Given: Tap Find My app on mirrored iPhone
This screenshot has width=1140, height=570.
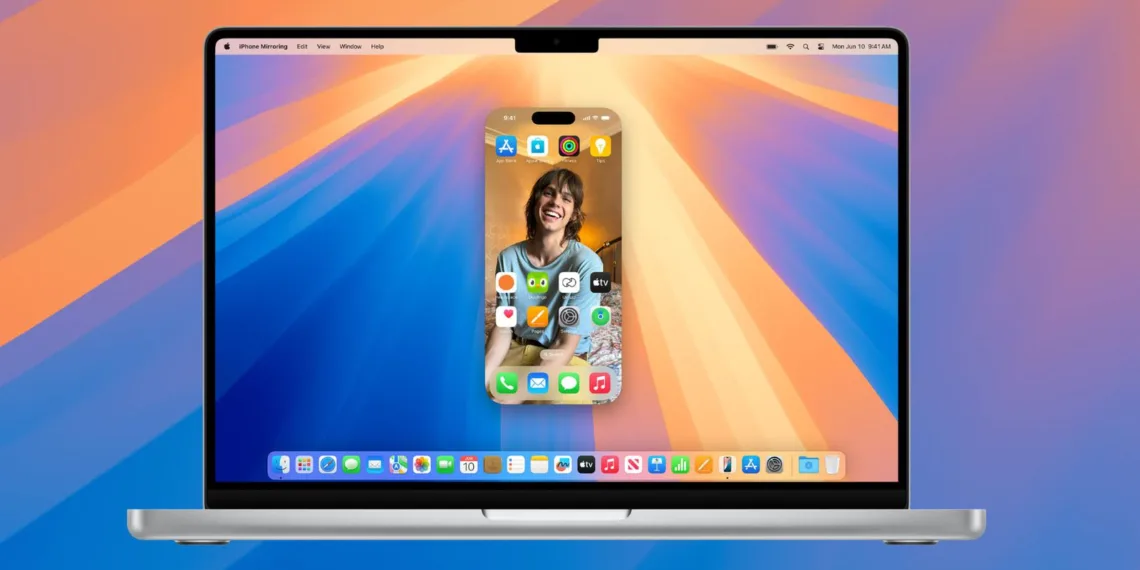Looking at the screenshot, I should pos(601,316).
